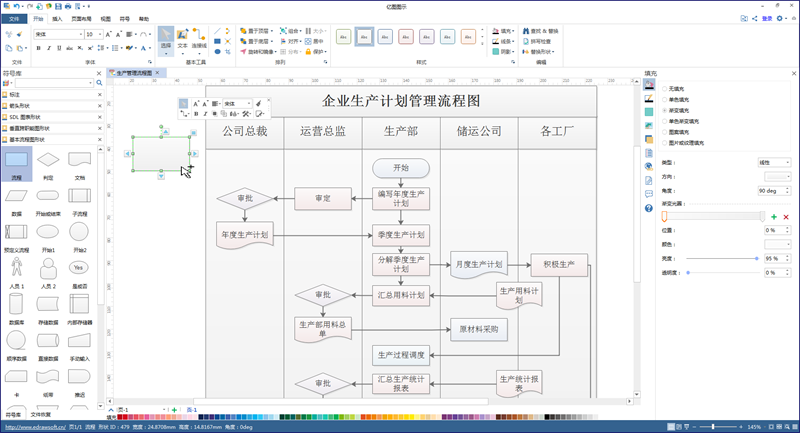Choose the rectangle drawing tool in ribbon
The image size is (800, 433).
click(217, 41)
